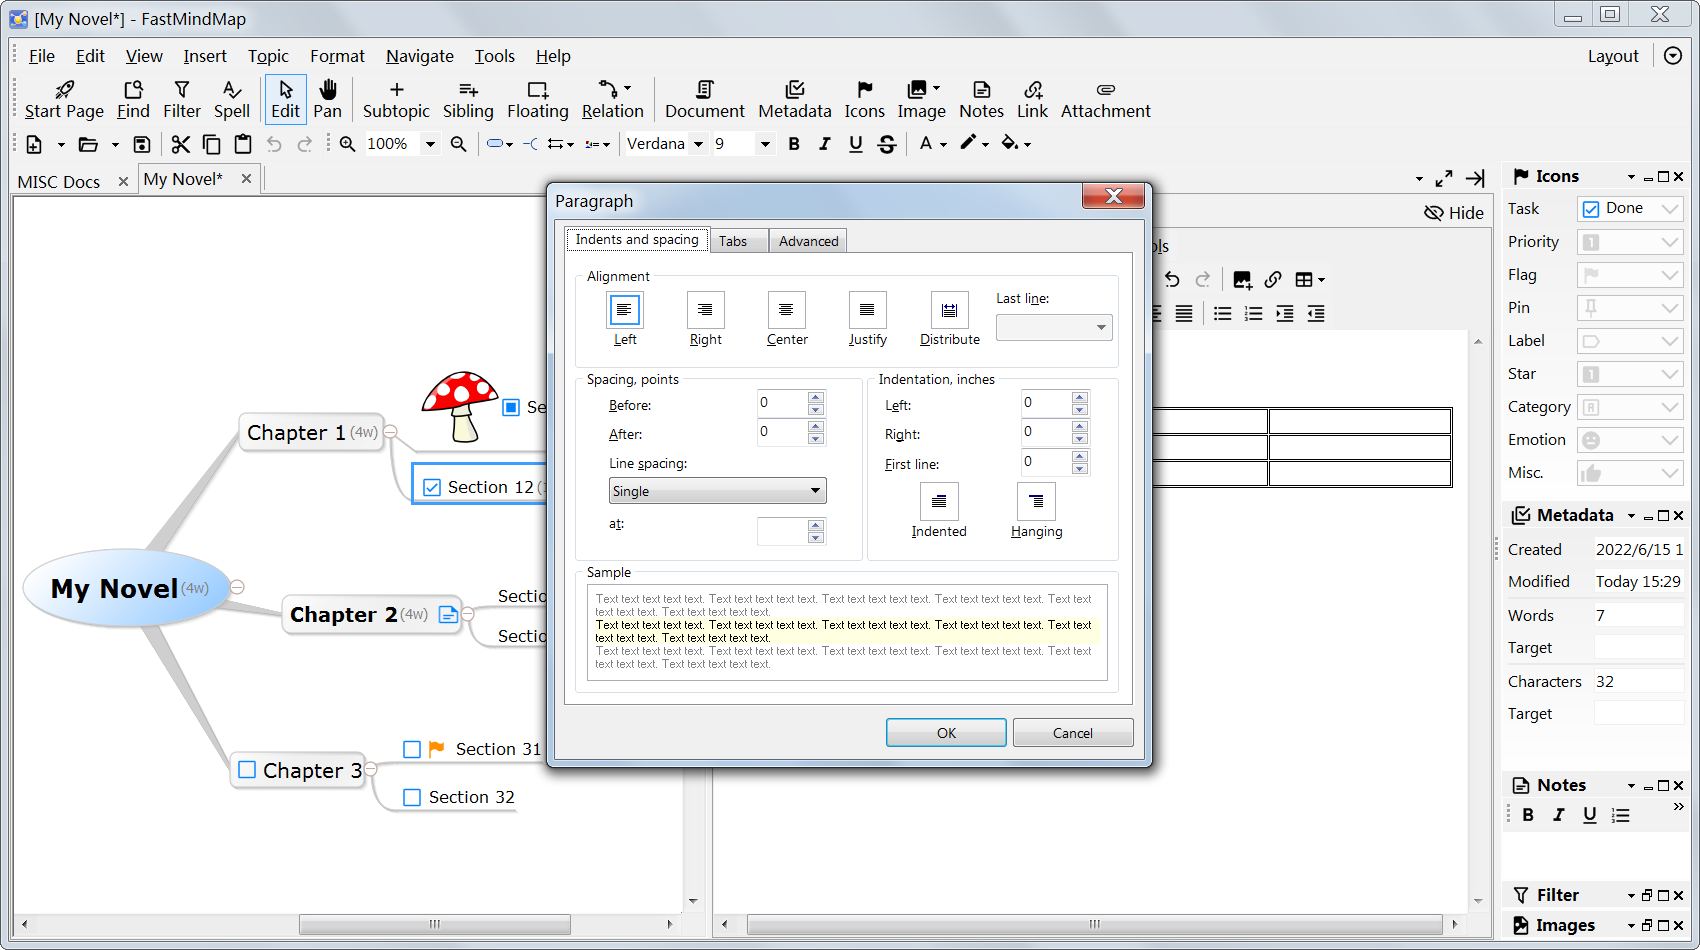Collapse the Chapter 3 branch
Image resolution: width=1700 pixels, height=950 pixels.
point(370,769)
